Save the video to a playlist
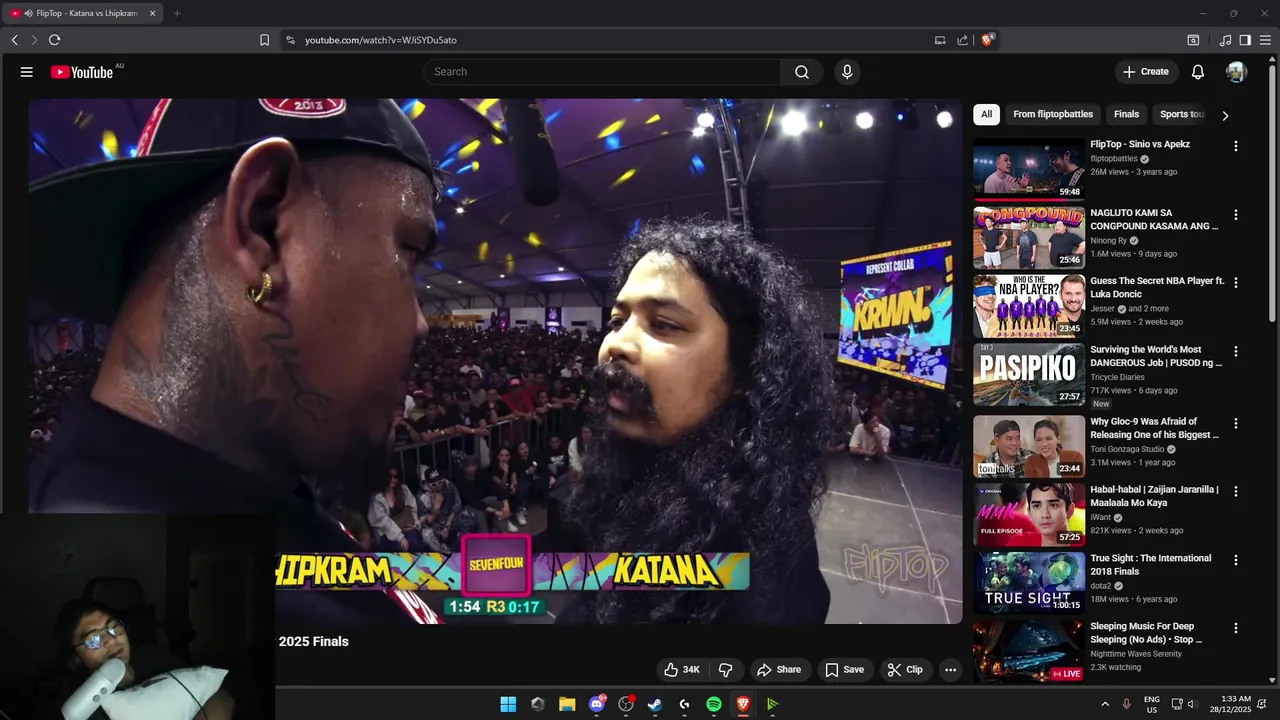This screenshot has width=1280, height=720. [x=844, y=670]
